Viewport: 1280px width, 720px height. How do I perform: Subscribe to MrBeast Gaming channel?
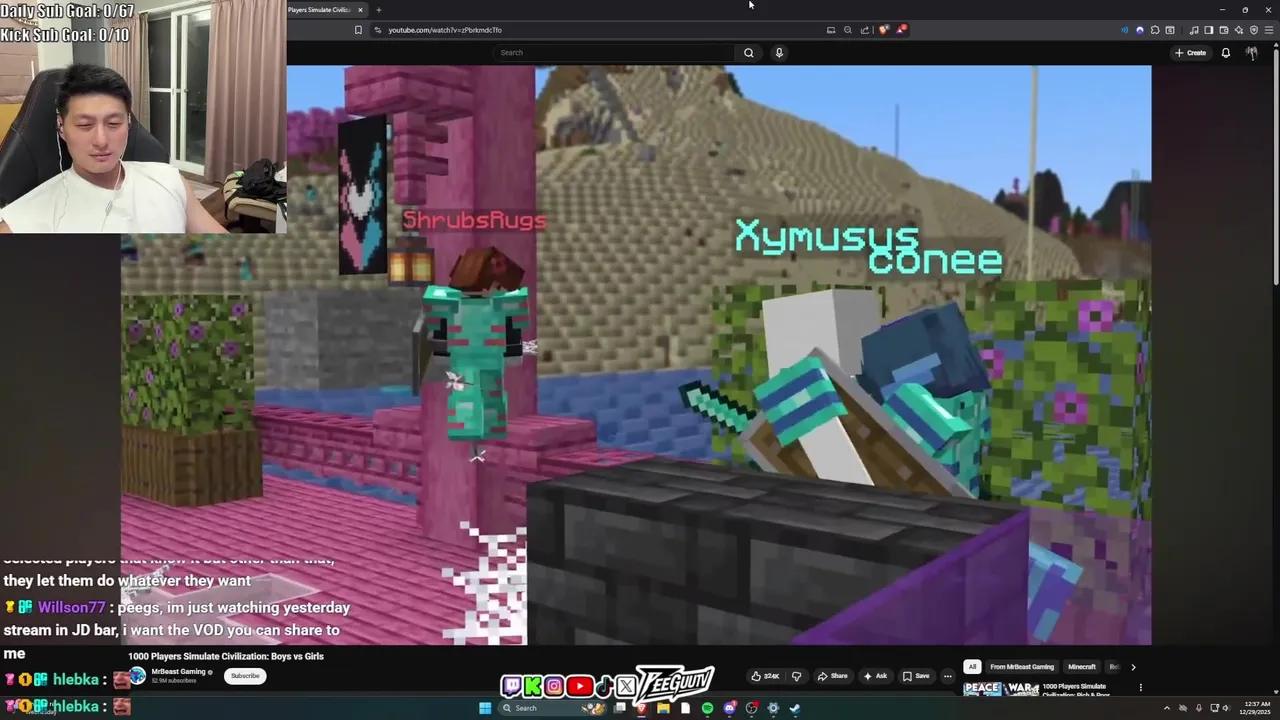coord(245,676)
